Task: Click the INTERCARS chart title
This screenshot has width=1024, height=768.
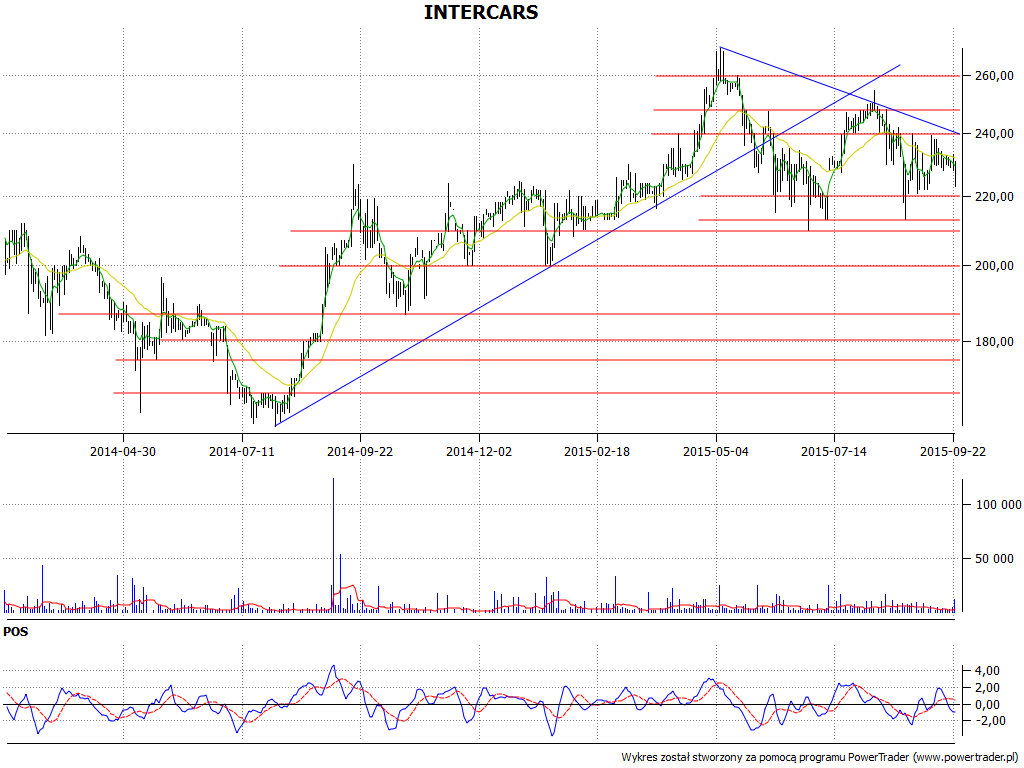Action: click(x=481, y=12)
